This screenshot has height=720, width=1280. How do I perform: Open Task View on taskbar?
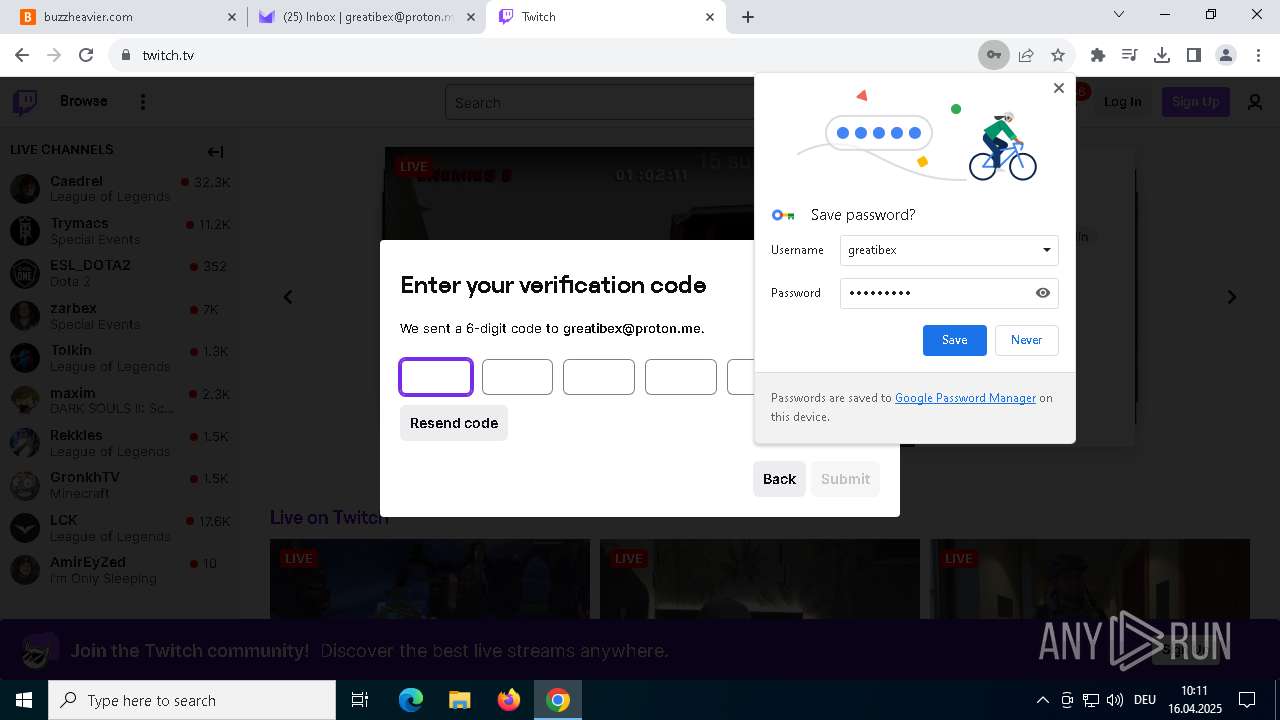coord(360,700)
